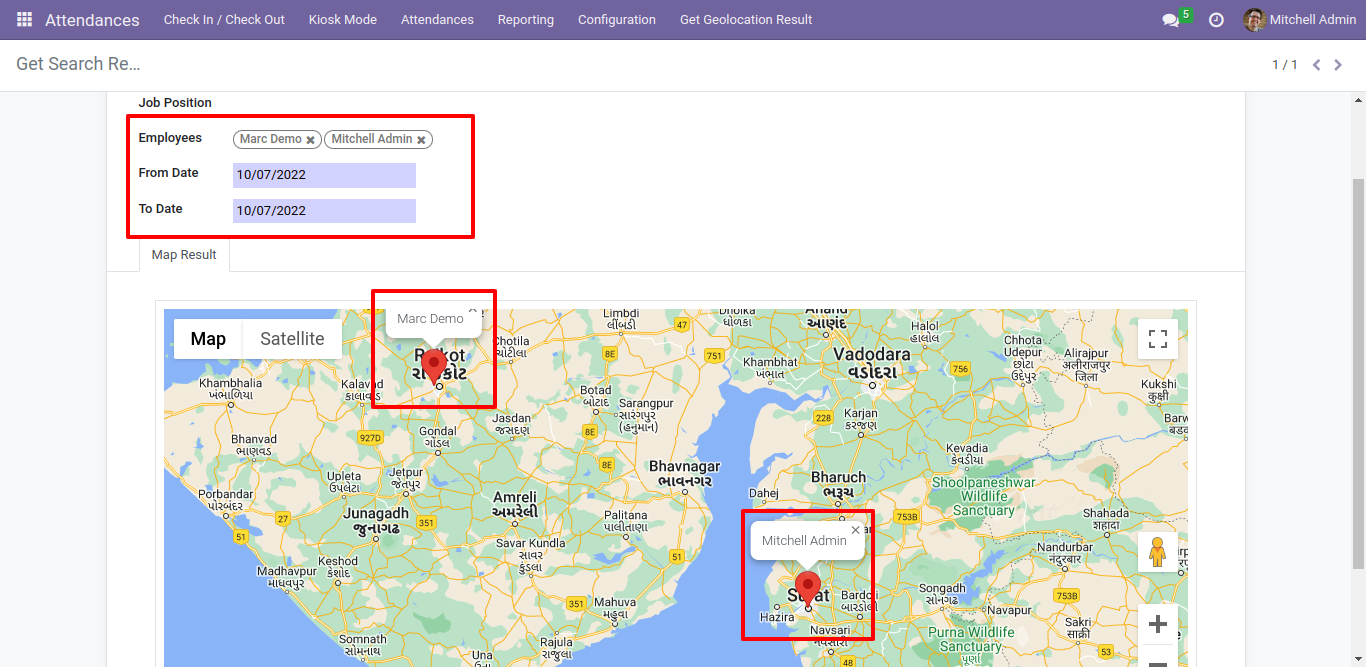The width and height of the screenshot is (1366, 667).
Task: Expand the Configuration menu
Action: point(617,20)
